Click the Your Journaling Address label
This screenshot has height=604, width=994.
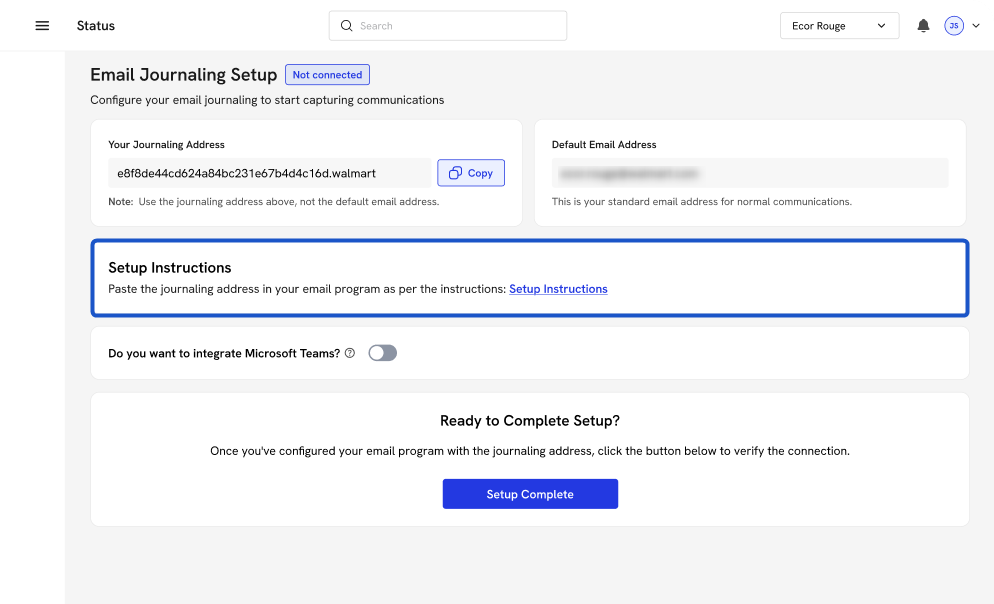click(166, 145)
